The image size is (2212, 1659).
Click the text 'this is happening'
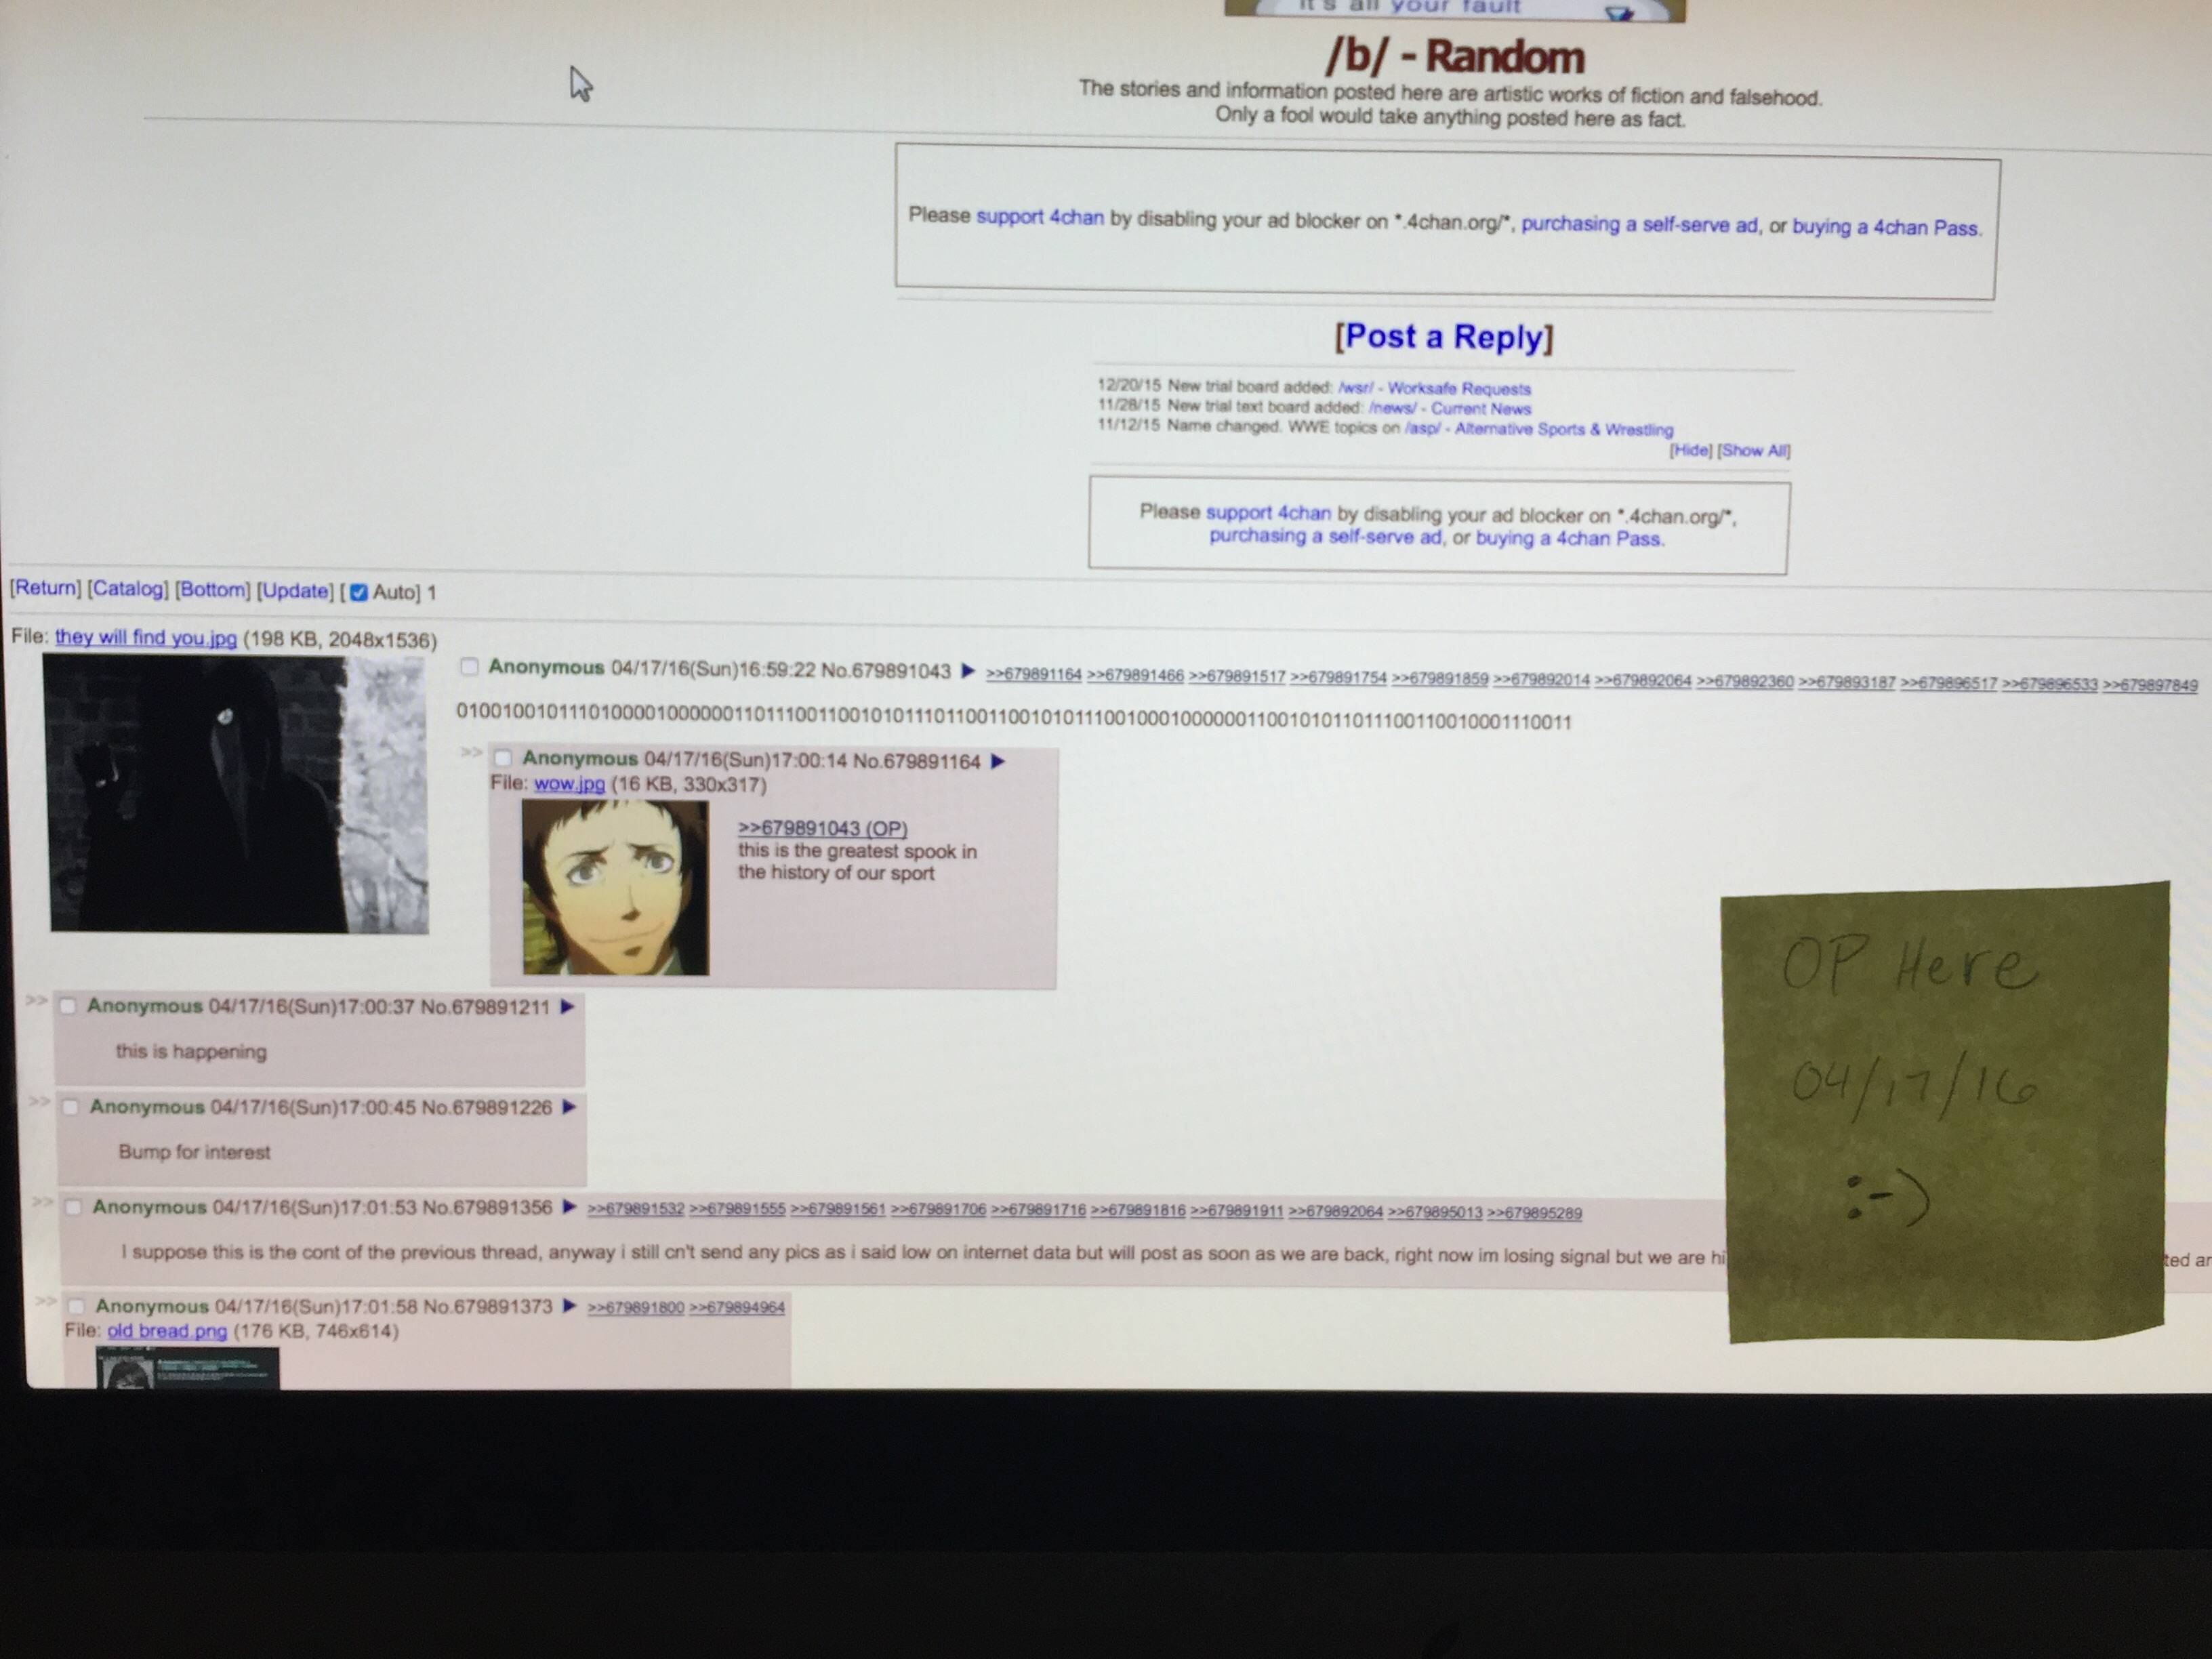tap(191, 1051)
